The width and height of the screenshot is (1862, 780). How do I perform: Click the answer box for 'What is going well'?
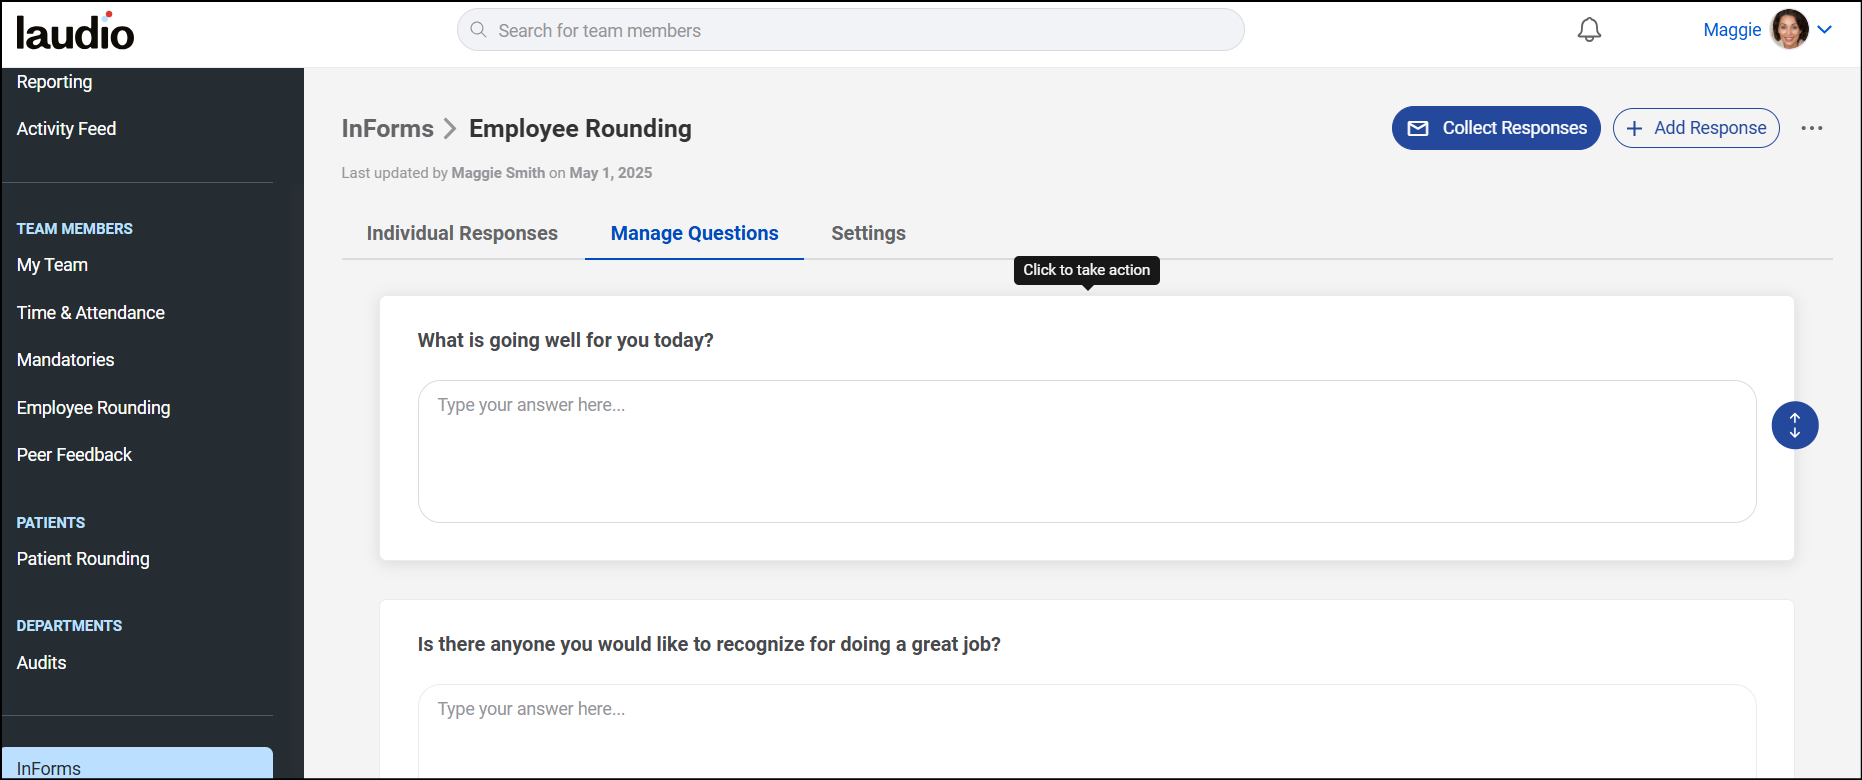click(x=1086, y=451)
